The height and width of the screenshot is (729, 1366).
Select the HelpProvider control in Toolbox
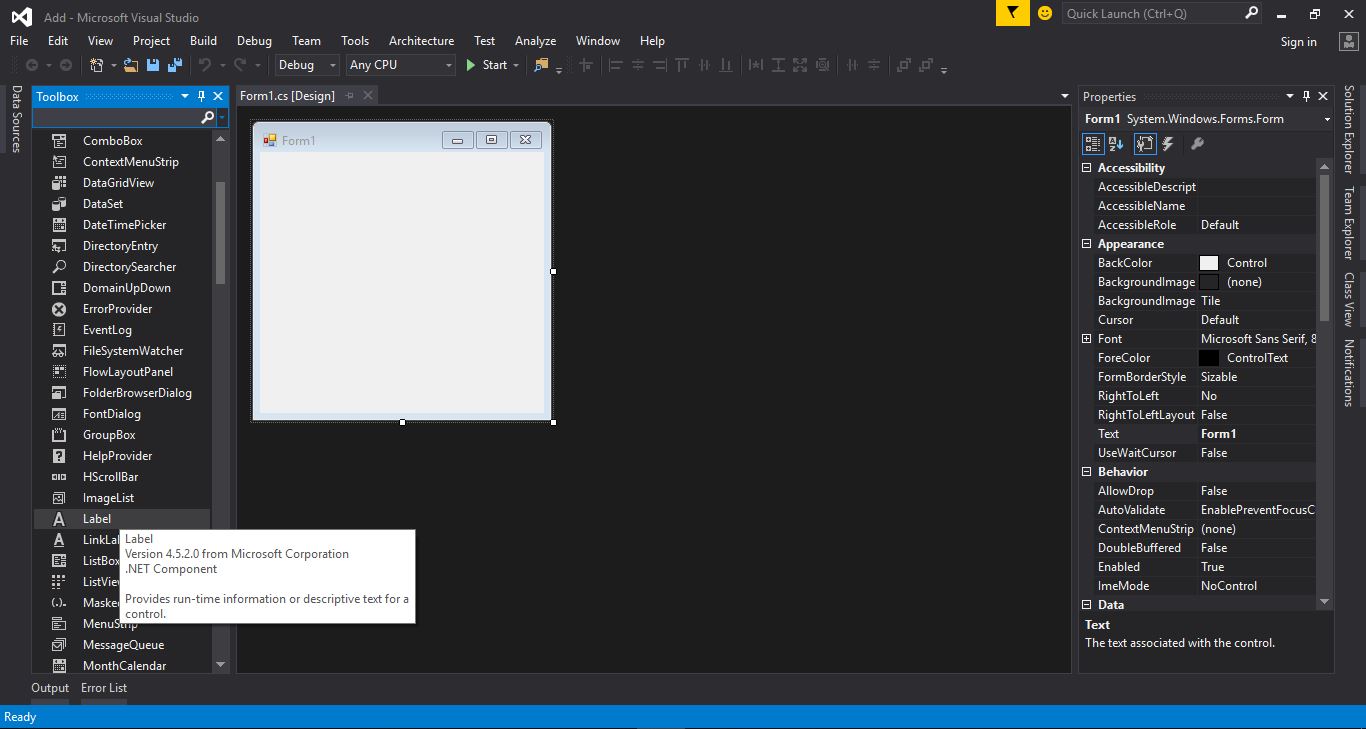pos(117,456)
